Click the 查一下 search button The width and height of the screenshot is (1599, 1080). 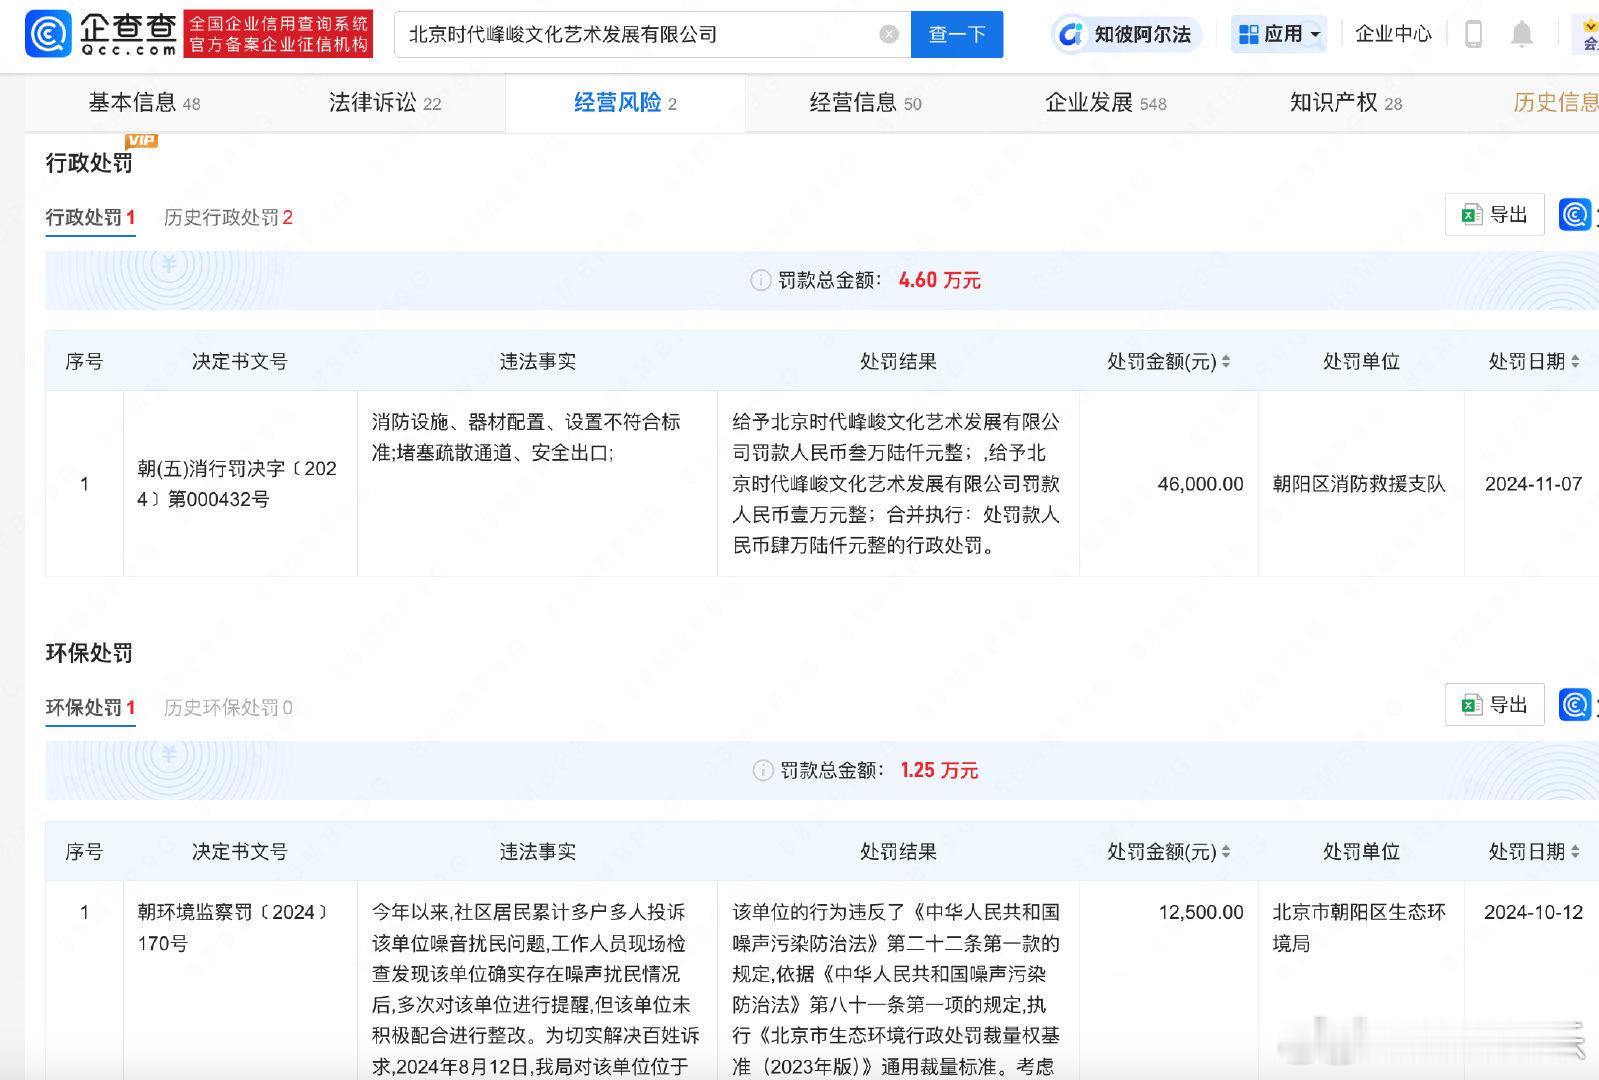(x=957, y=35)
